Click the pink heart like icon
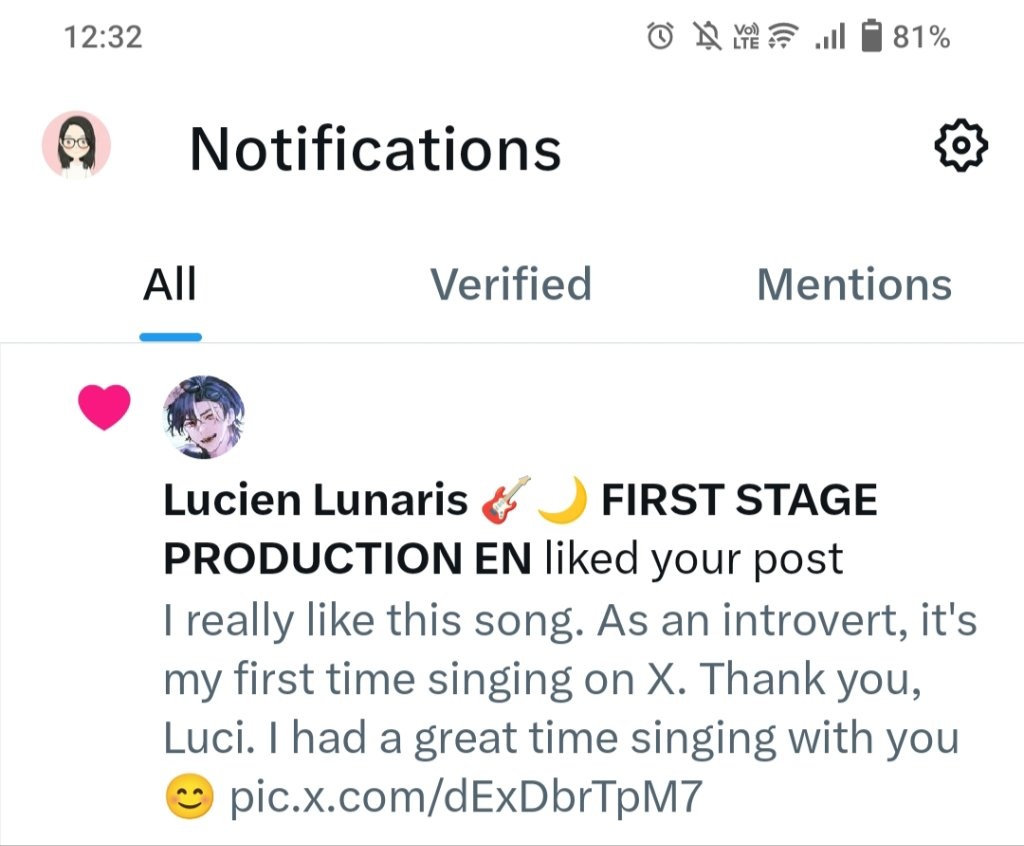Image resolution: width=1024 pixels, height=846 pixels. [104, 408]
